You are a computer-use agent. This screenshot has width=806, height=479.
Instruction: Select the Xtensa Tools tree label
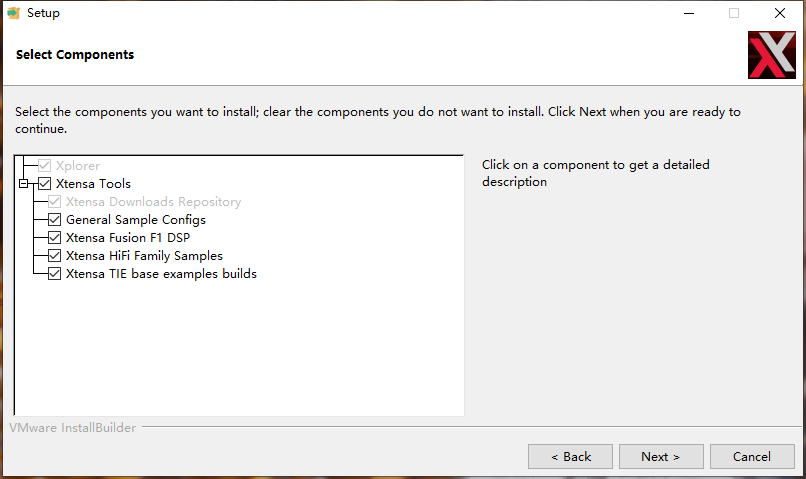click(x=98, y=184)
